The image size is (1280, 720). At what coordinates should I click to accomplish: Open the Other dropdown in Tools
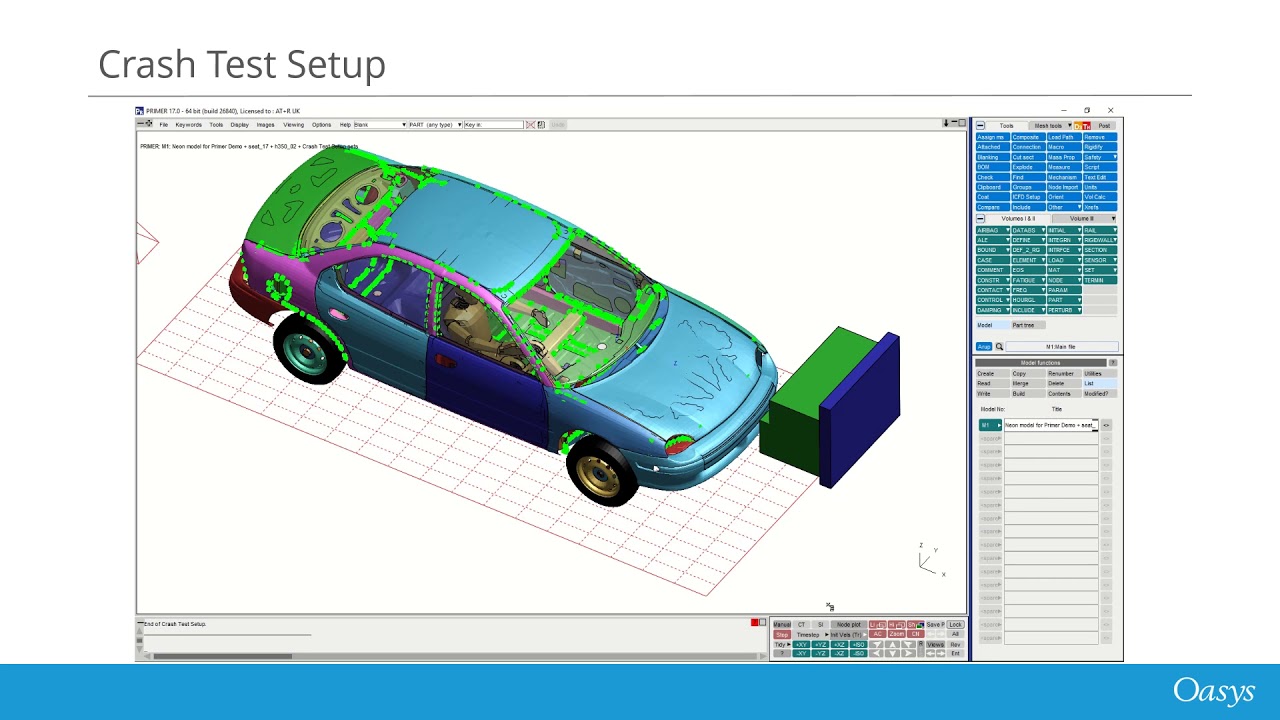tap(1064, 207)
